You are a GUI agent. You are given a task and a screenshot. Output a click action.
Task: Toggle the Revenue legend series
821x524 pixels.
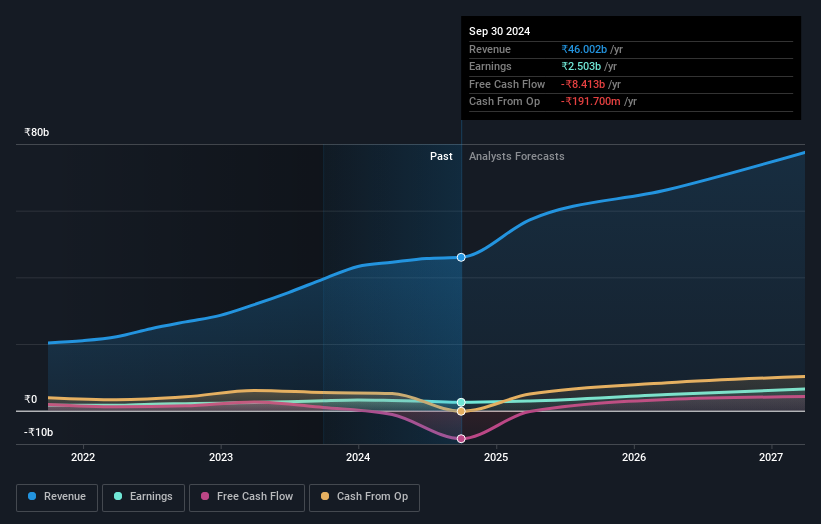click(x=57, y=497)
